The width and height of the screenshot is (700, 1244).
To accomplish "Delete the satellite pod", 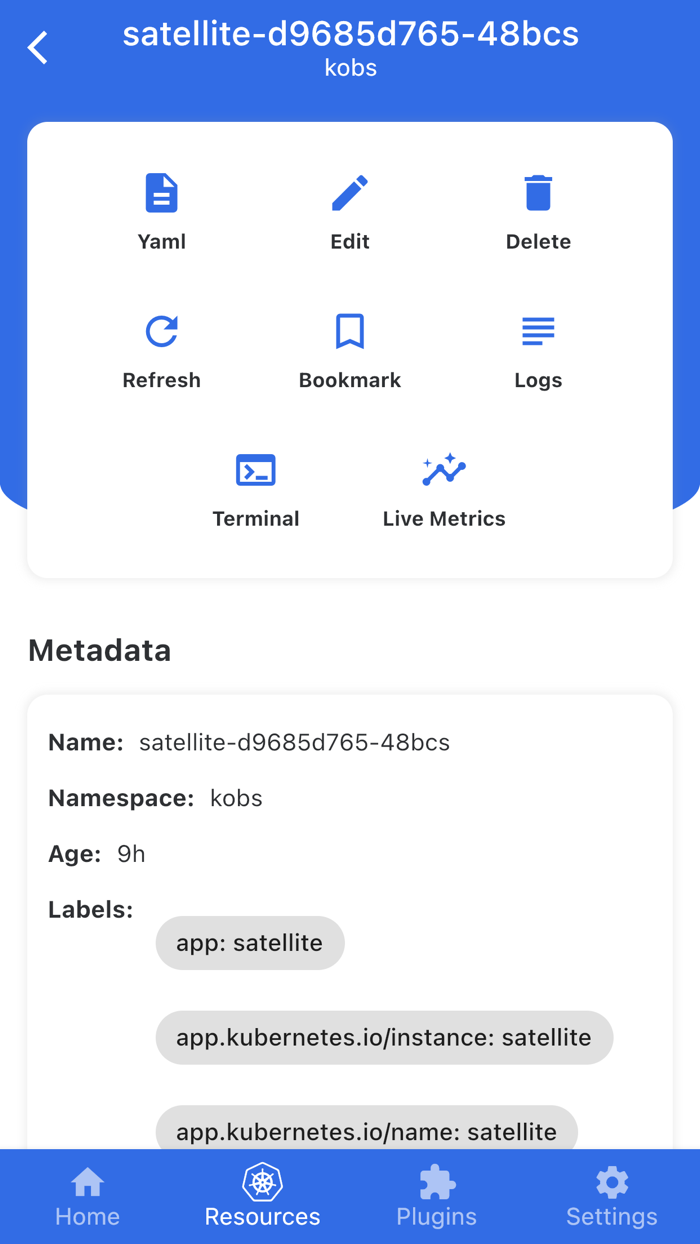I will tap(538, 207).
